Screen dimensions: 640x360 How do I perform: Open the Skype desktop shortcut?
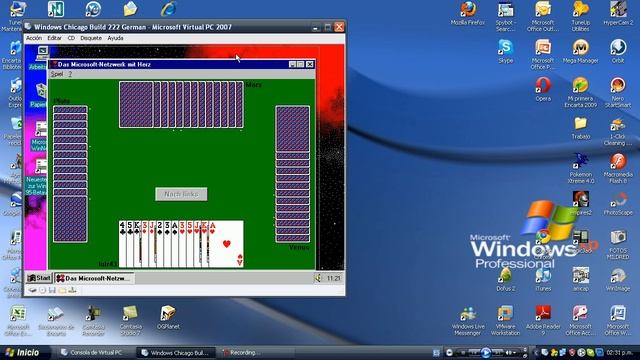click(x=505, y=51)
